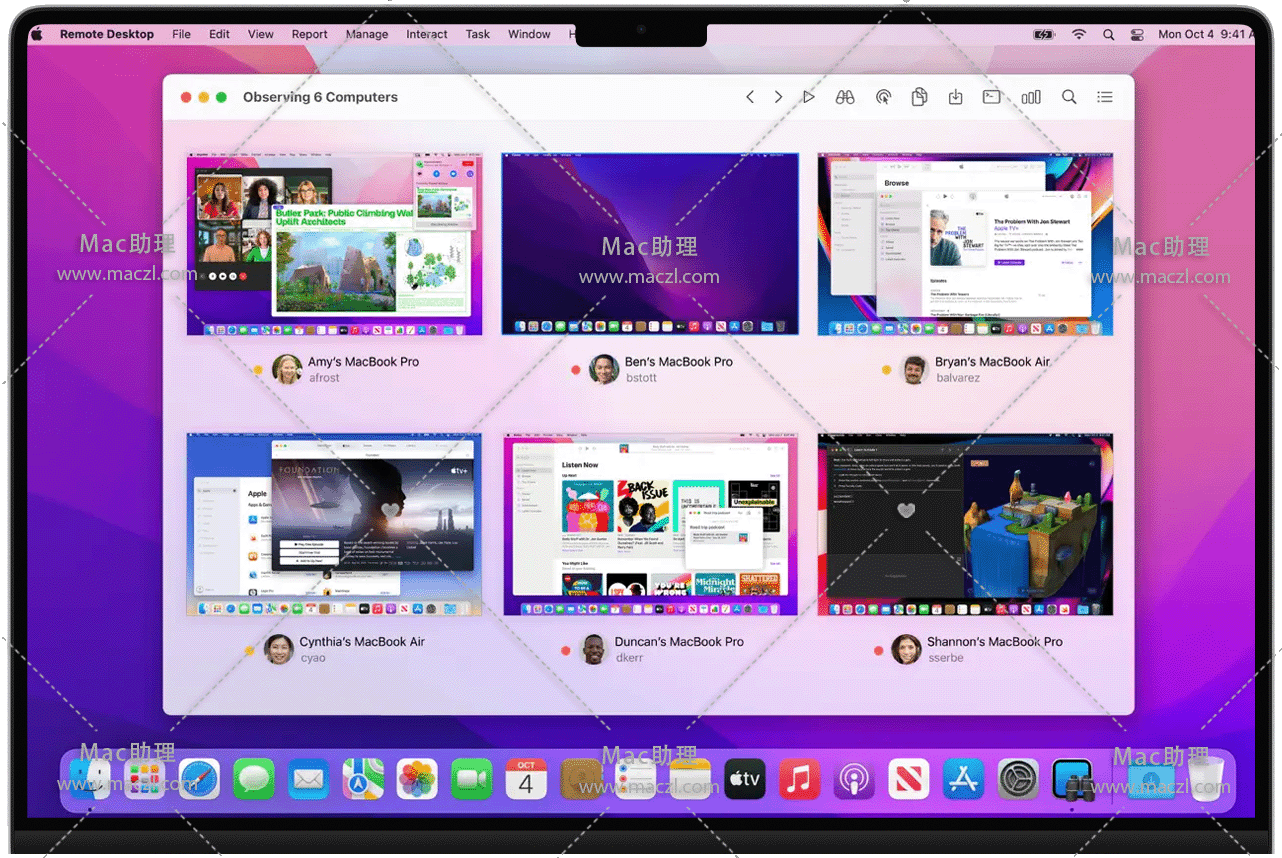Open Control Center in the menu bar
Viewport: 1282px width, 858px height.
pos(1137,34)
